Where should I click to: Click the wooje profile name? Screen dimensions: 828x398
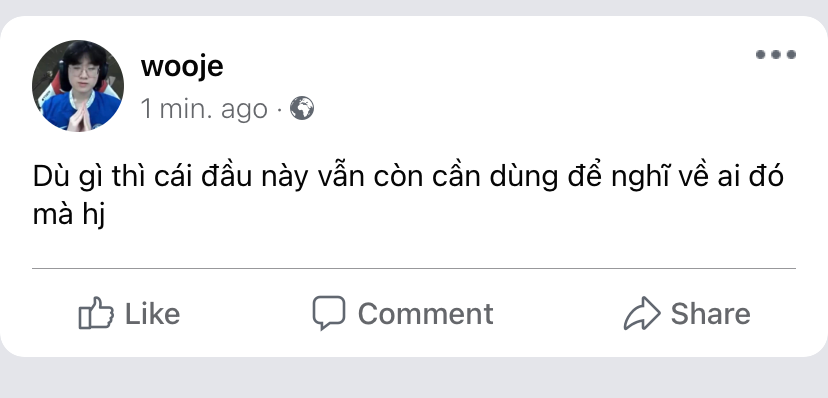(x=182, y=67)
